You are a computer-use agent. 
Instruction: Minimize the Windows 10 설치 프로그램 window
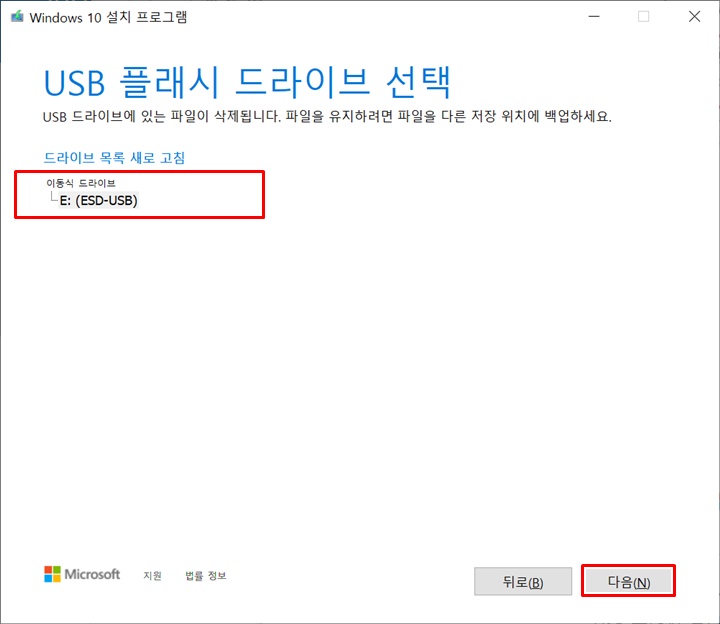pos(594,17)
